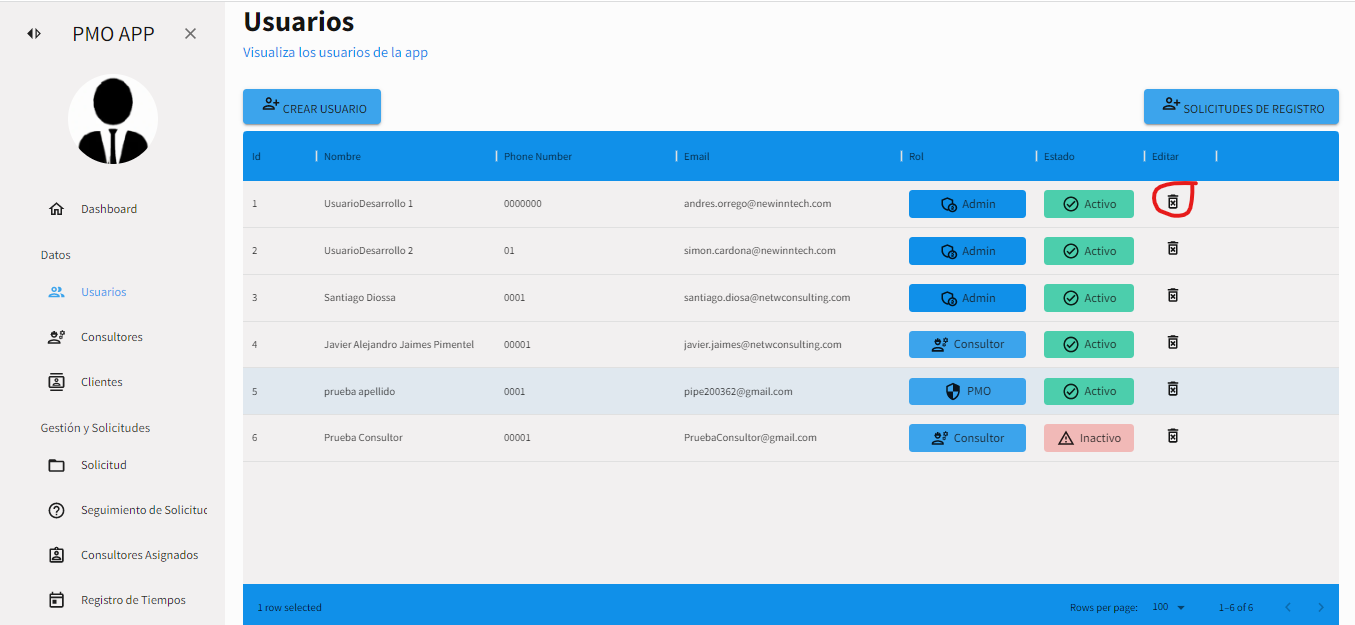Screen dimensions: 1355x625
Task: Click phone number 0000000 cell
Action: click(523, 203)
